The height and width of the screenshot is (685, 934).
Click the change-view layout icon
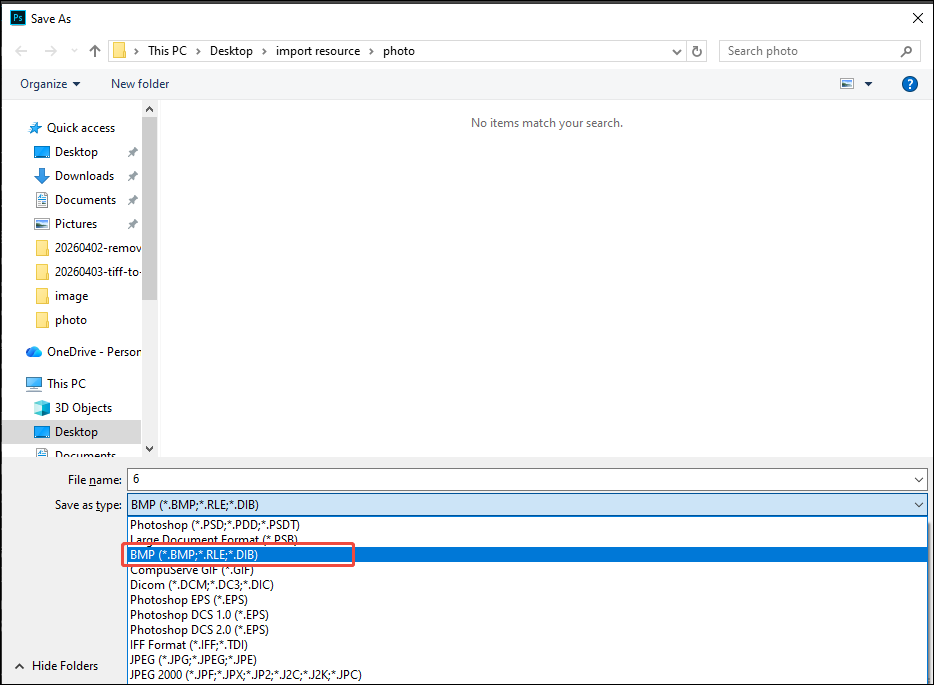point(845,84)
